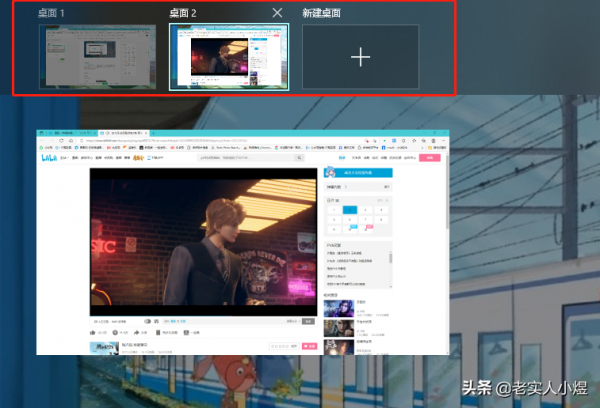Select the 桌面 2 desktop thumbnail
This screenshot has width=600, height=408.
click(x=229, y=57)
